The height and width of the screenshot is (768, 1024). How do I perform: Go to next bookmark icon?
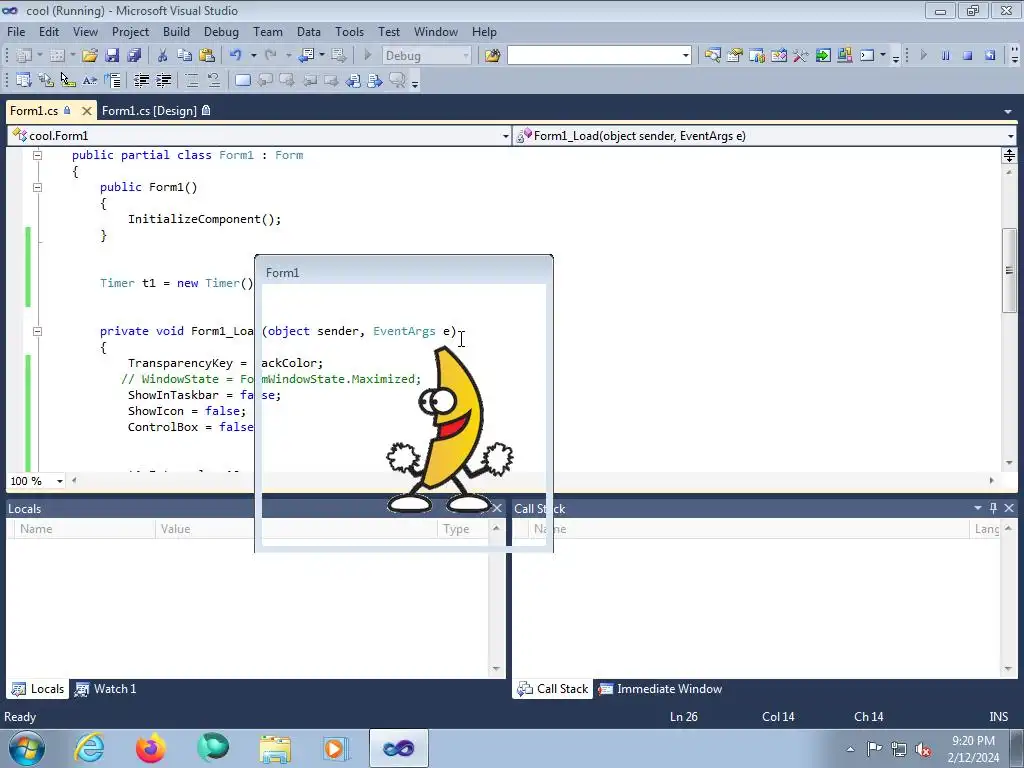287,80
